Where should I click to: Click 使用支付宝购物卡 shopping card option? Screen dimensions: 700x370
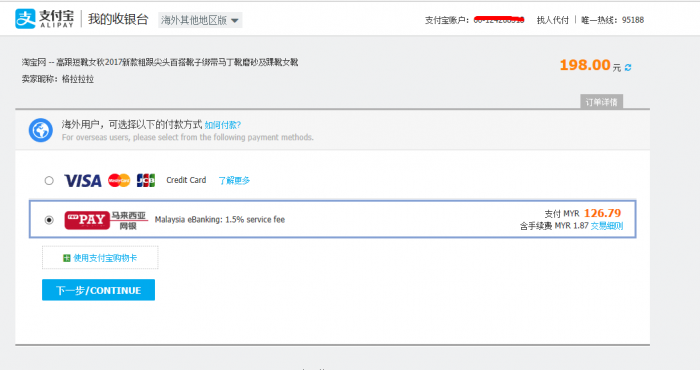100,258
